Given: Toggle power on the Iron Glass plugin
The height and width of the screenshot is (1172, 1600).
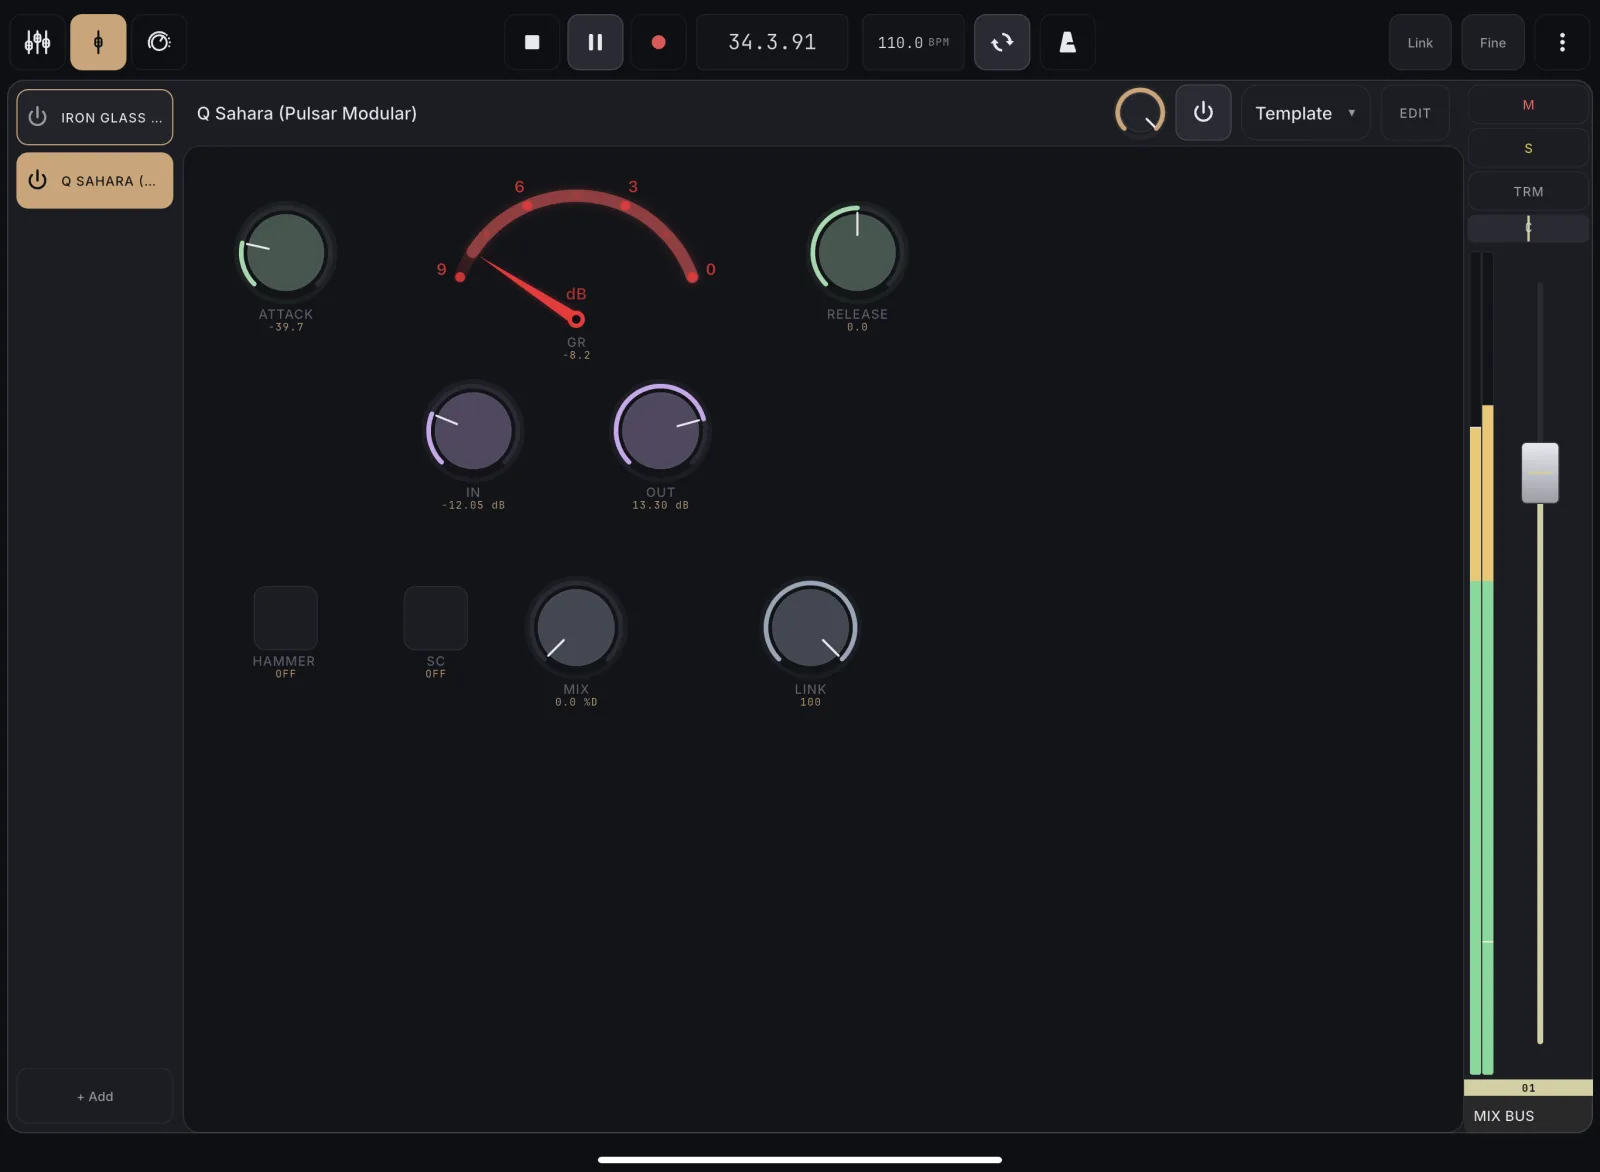Looking at the screenshot, I should (x=38, y=117).
